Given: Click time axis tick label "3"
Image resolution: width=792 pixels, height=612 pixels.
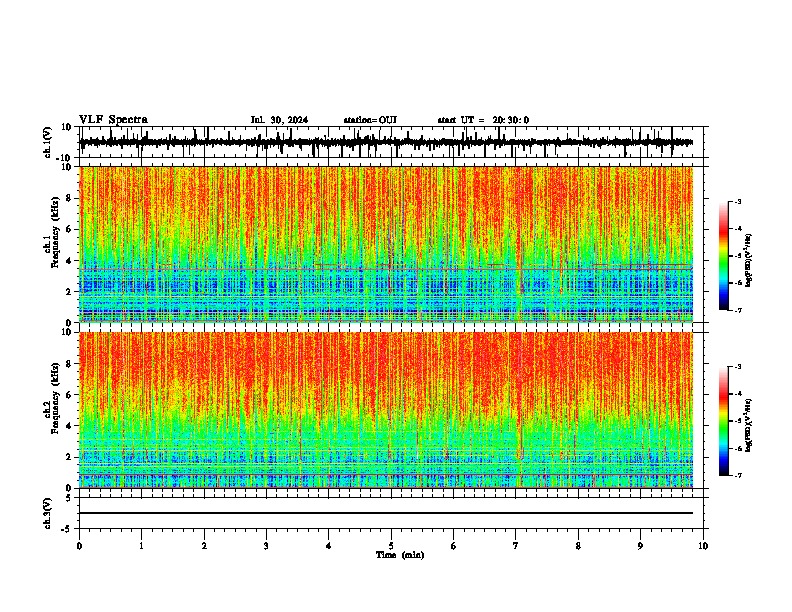Looking at the screenshot, I should (x=266, y=546).
